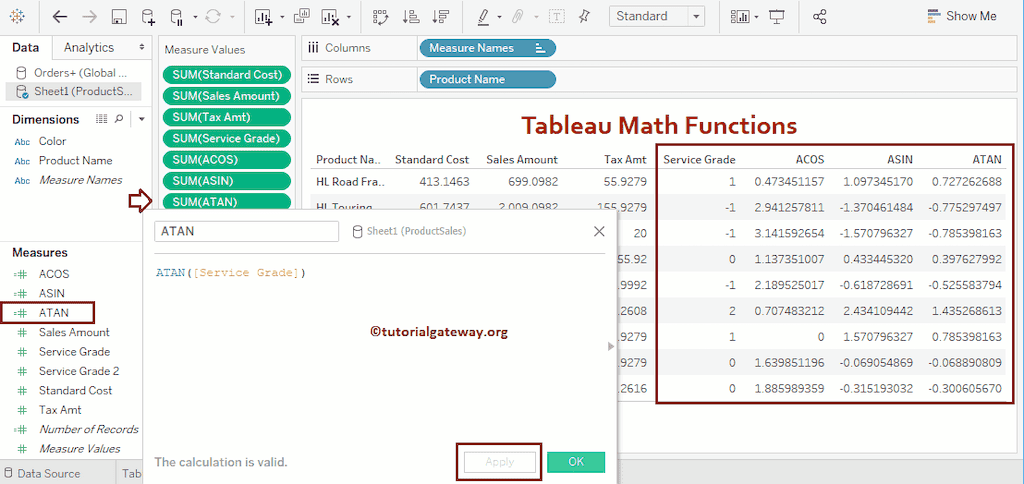Switch to the Data tab

pos(25,48)
